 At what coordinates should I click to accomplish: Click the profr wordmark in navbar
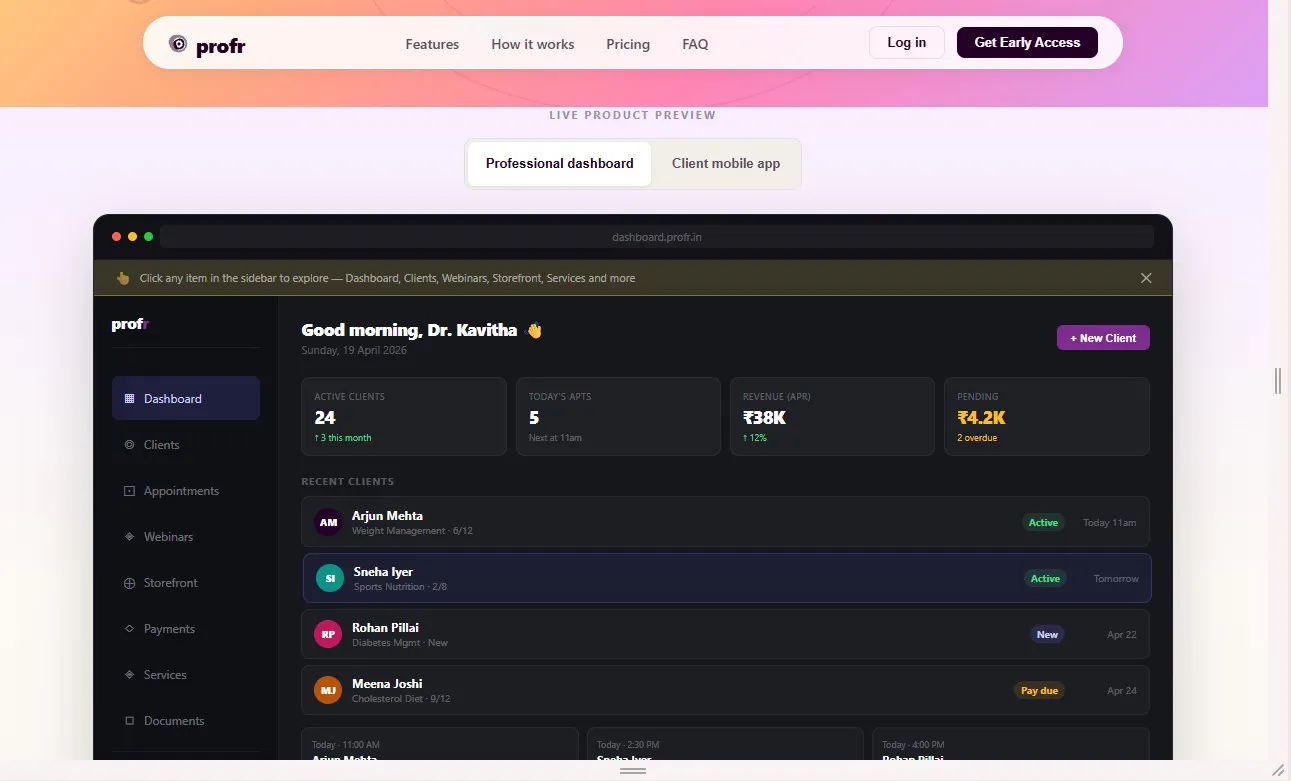tap(221, 46)
